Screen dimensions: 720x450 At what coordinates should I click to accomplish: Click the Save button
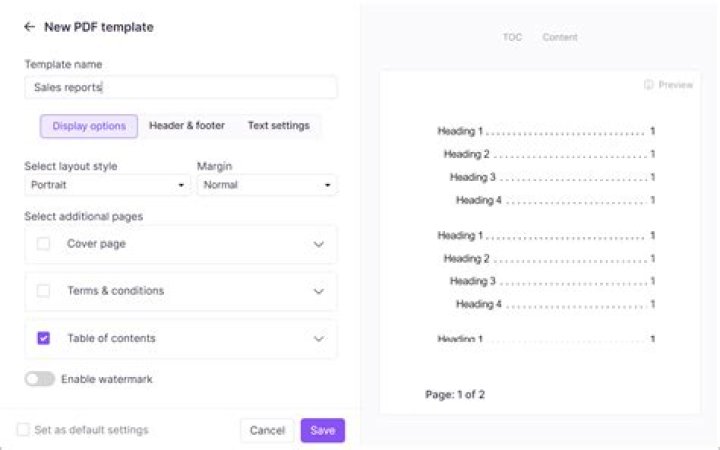click(322, 430)
